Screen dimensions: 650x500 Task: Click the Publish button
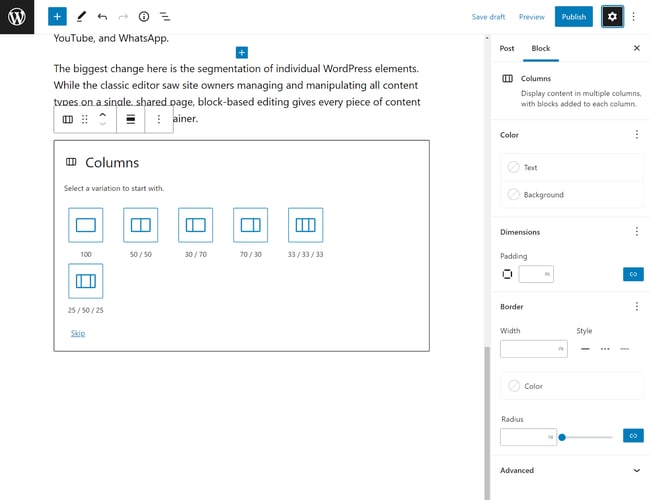pyautogui.click(x=574, y=17)
